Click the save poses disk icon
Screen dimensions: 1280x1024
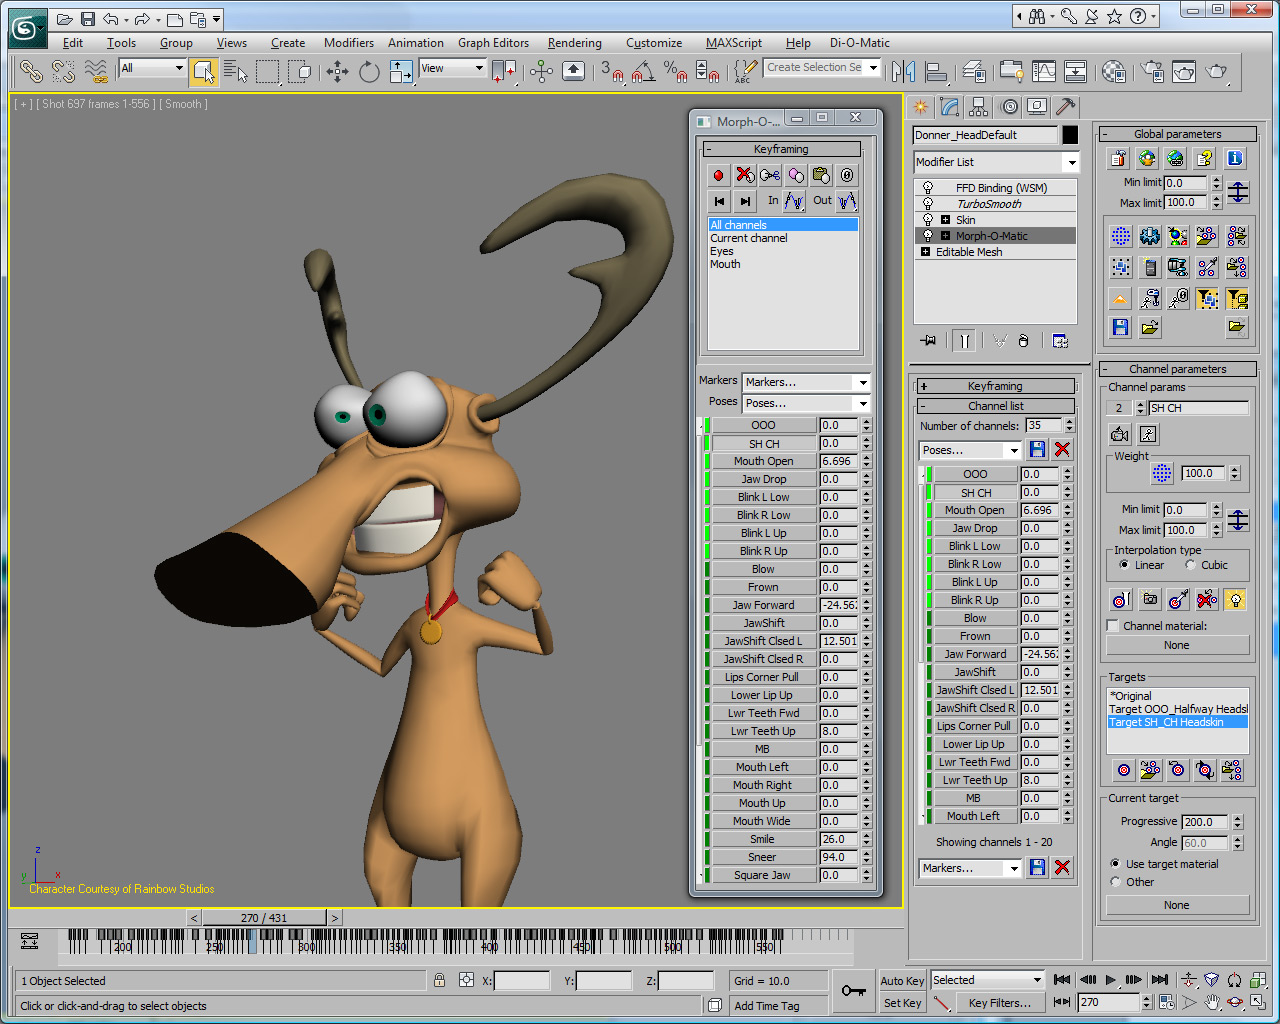click(x=1037, y=450)
